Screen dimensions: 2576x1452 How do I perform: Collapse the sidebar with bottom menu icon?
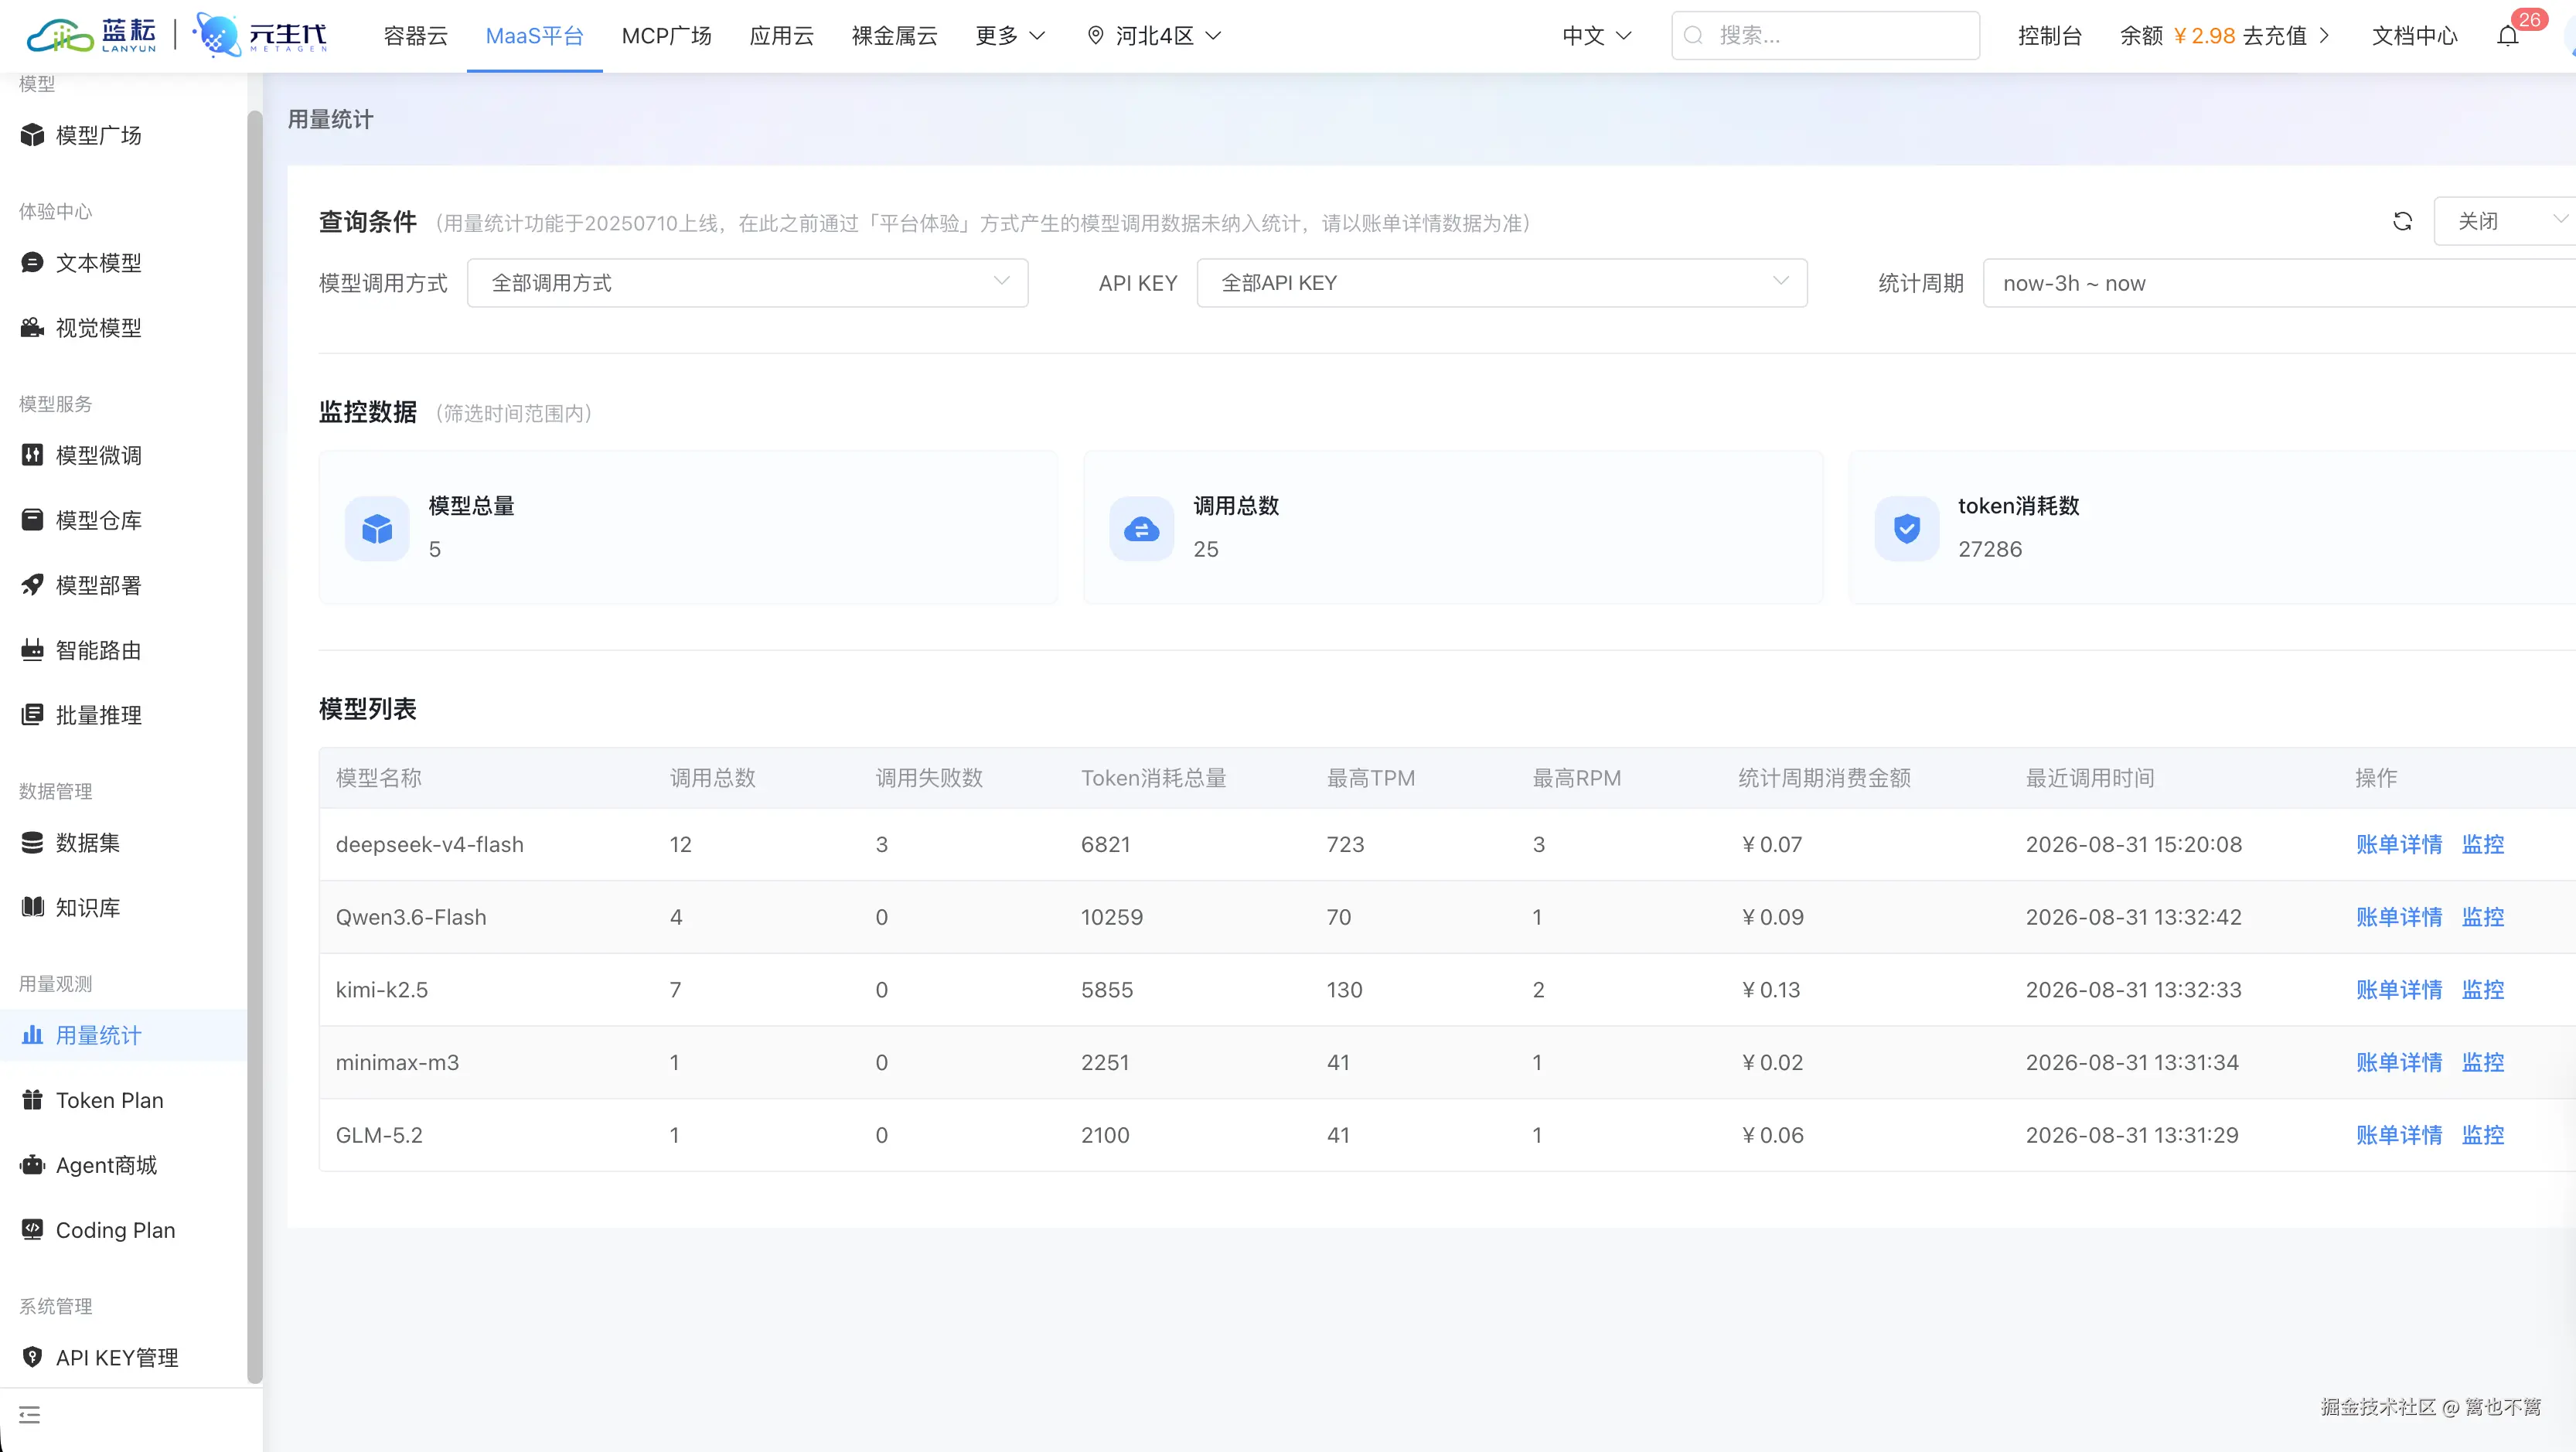tap(29, 1415)
